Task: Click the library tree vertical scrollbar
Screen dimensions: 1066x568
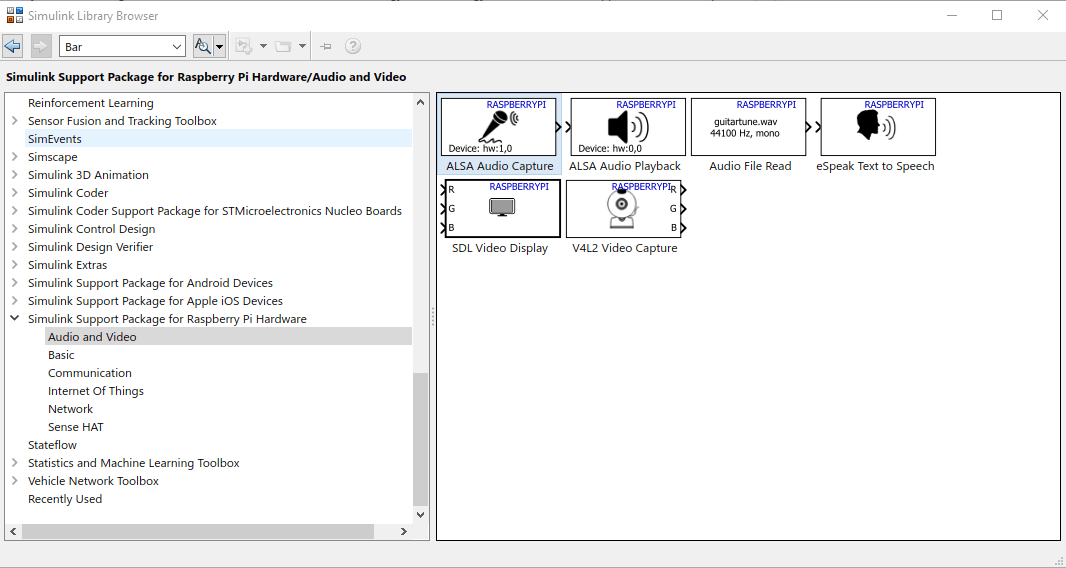Action: 420,438
